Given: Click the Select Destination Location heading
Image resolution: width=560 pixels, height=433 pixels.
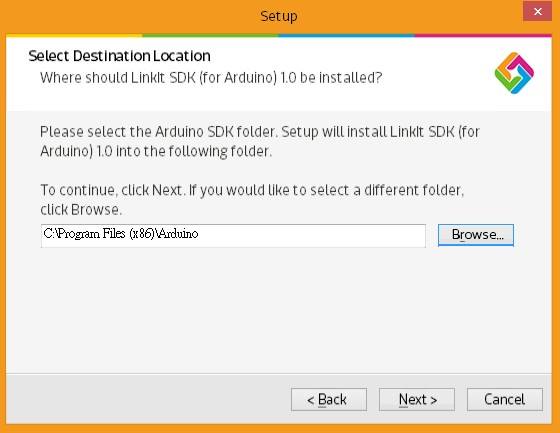Looking at the screenshot, I should (x=119, y=56).
